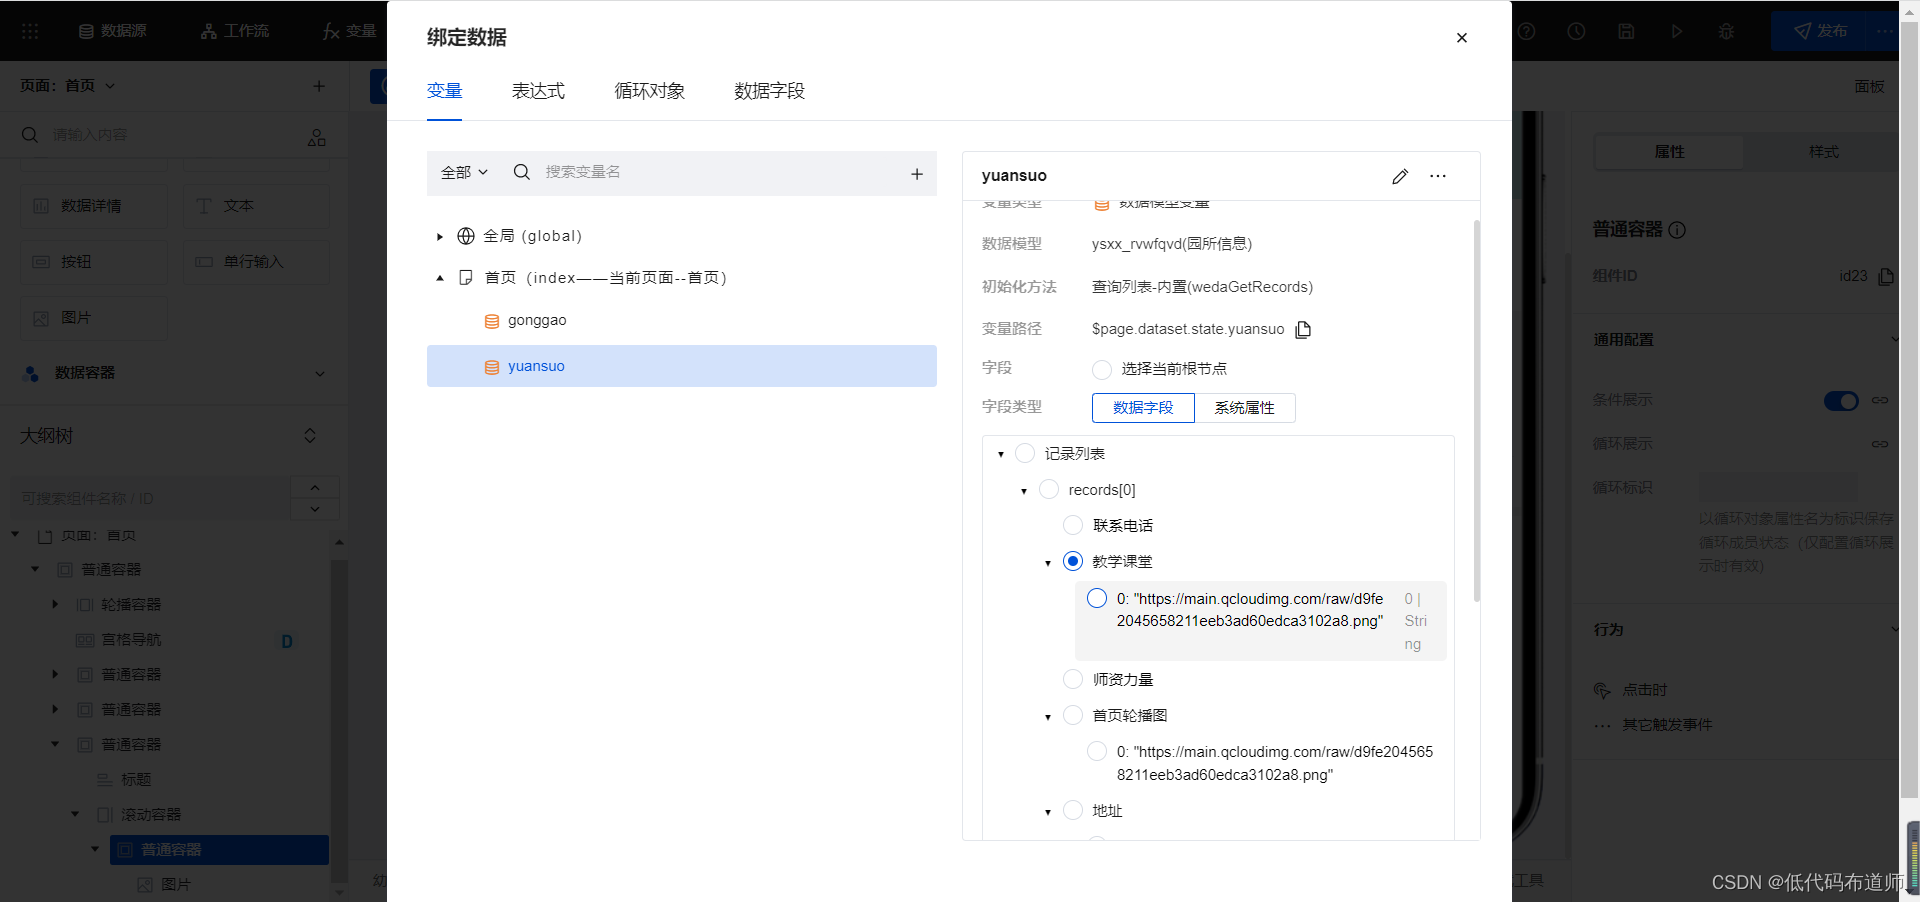Select first item radio under 教学课堂
The image size is (1920, 902).
pyautogui.click(x=1096, y=598)
